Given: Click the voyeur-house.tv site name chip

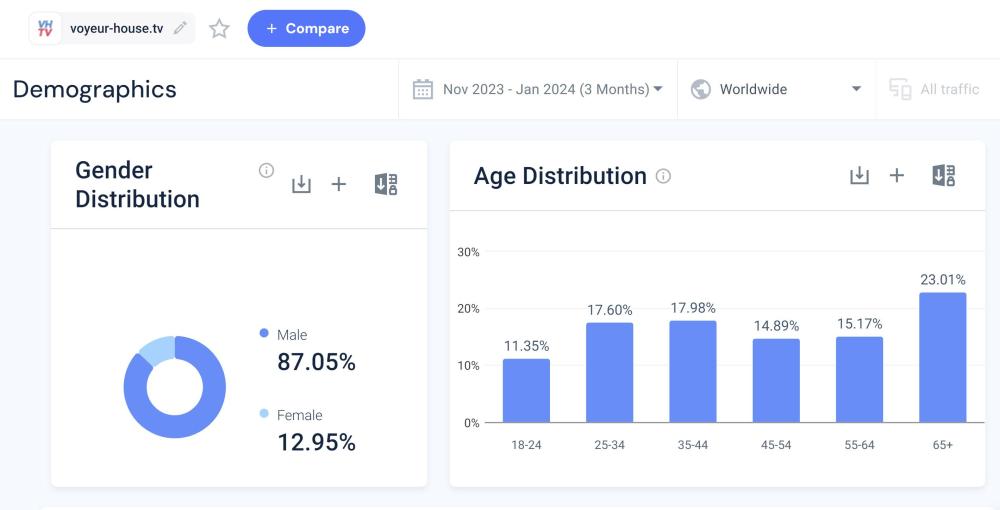Looking at the screenshot, I should pos(115,28).
